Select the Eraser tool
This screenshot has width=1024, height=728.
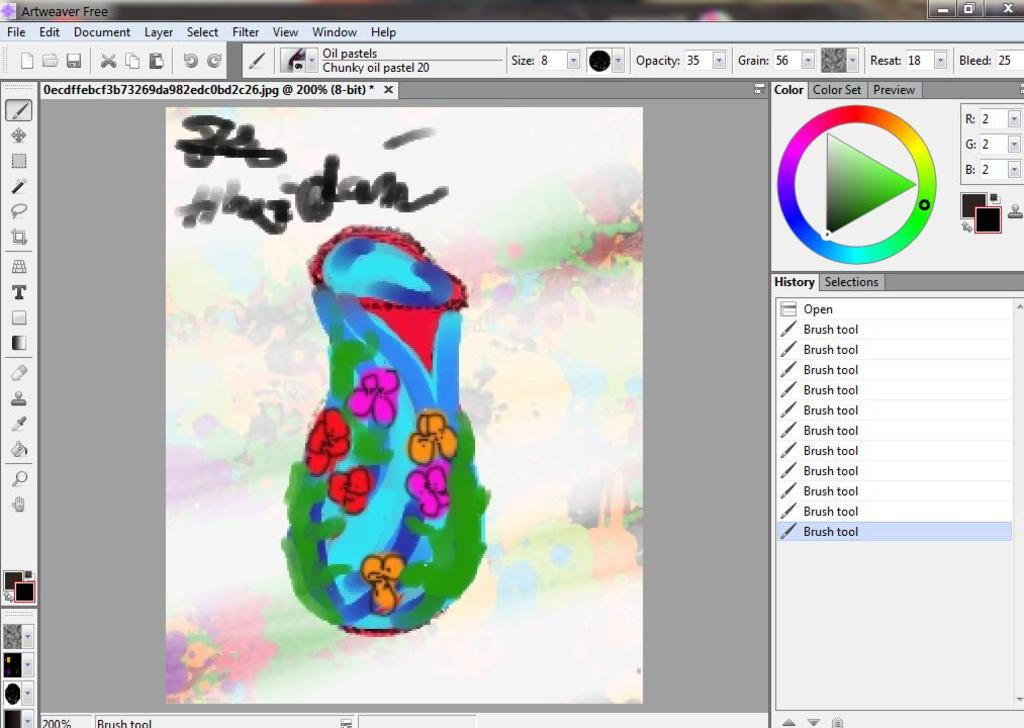click(19, 373)
